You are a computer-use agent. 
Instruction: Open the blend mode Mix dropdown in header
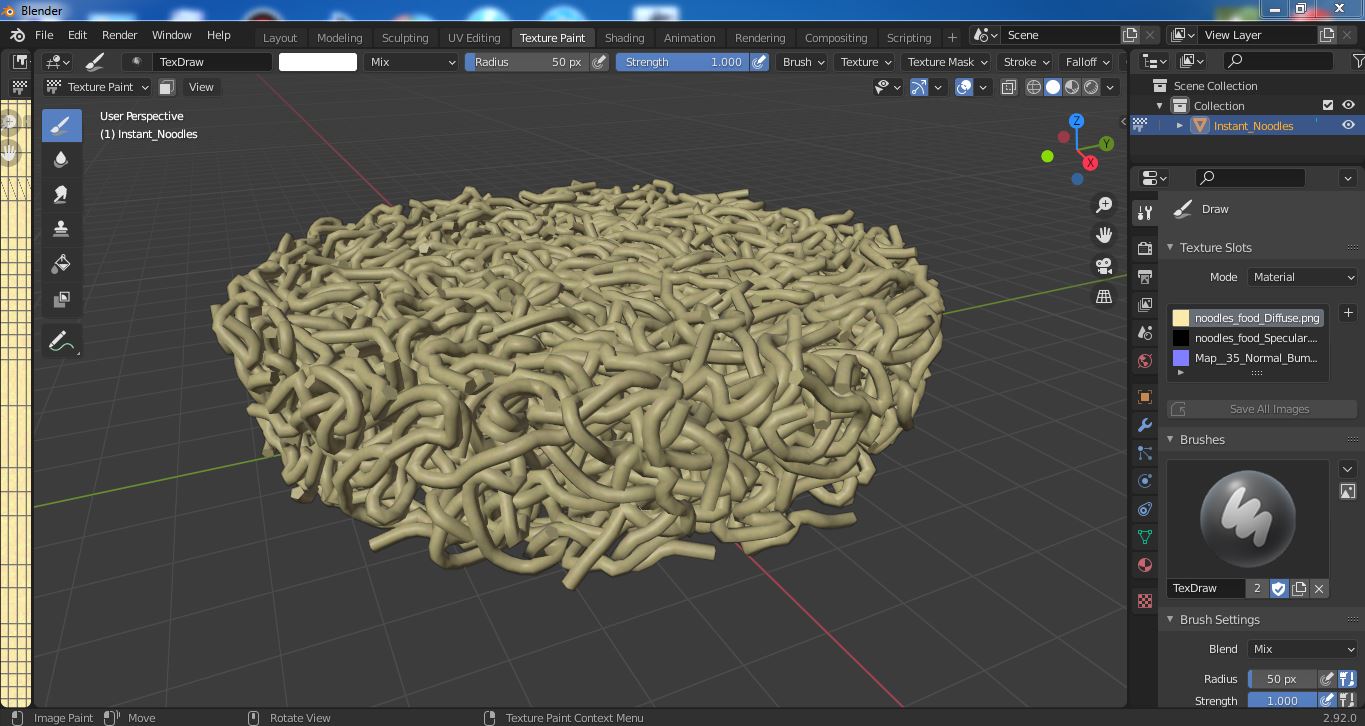[x=411, y=62]
